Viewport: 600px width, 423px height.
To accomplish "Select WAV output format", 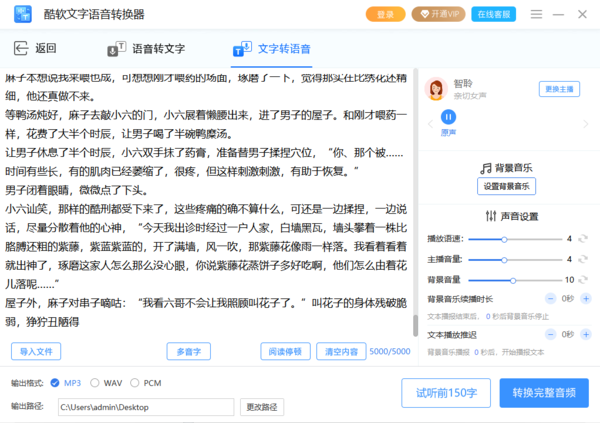I will pyautogui.click(x=95, y=383).
